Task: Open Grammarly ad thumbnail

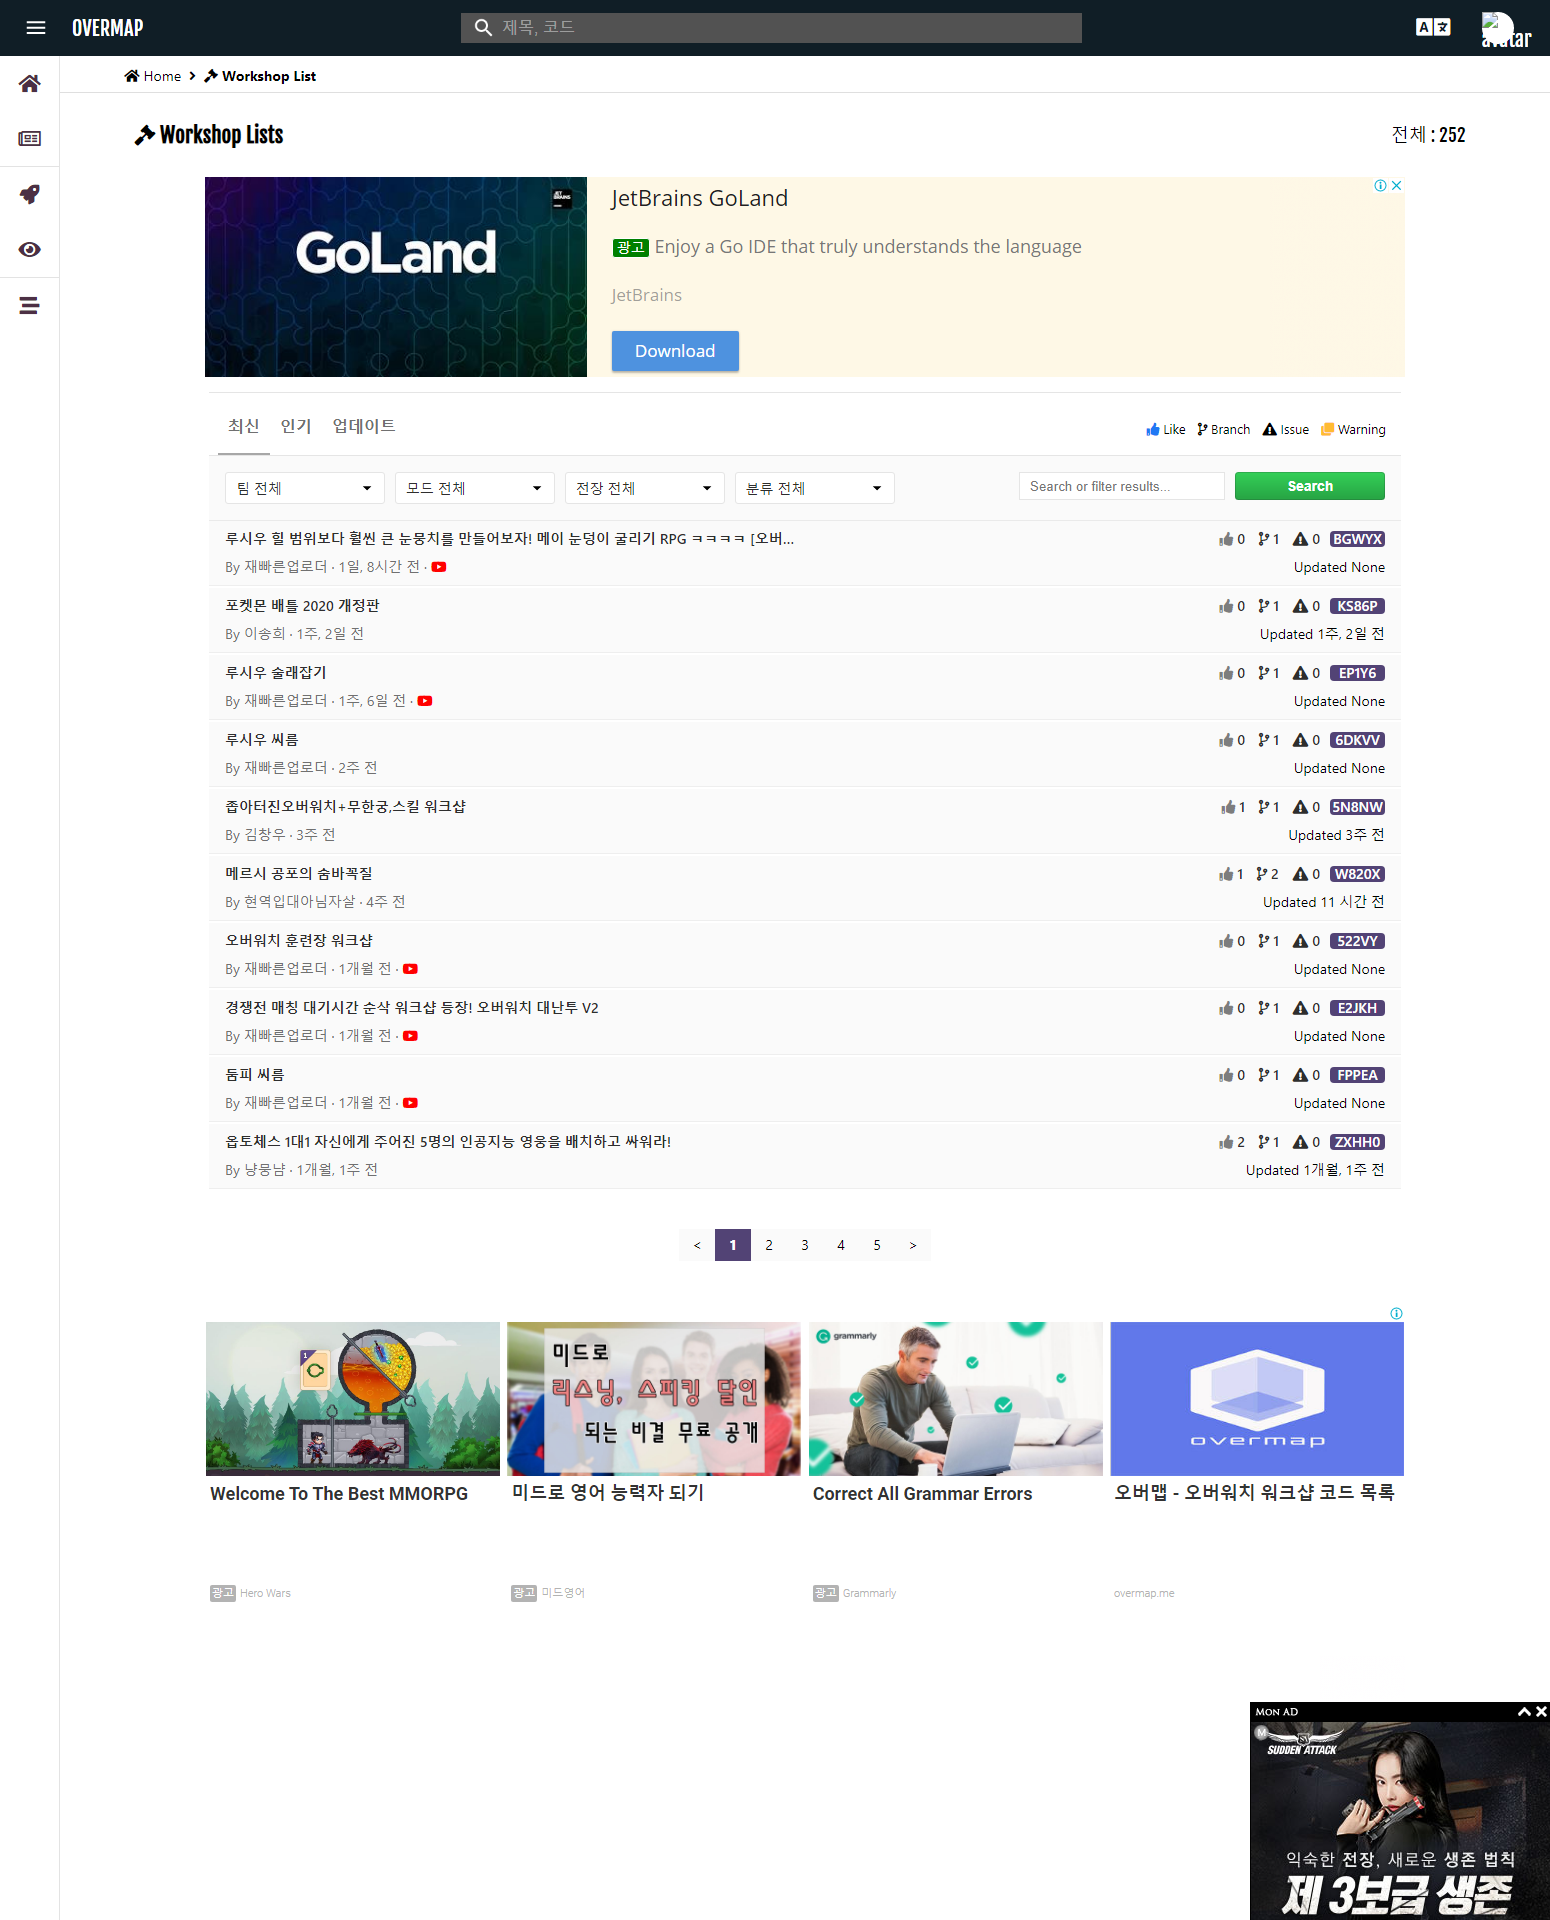Action: point(956,1399)
